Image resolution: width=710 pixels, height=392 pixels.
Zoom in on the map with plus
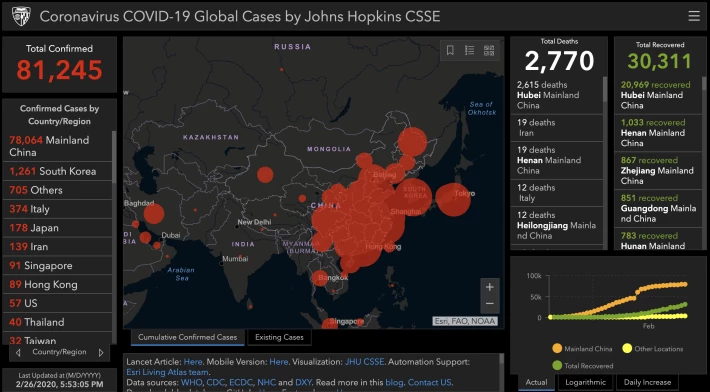pyautogui.click(x=489, y=287)
